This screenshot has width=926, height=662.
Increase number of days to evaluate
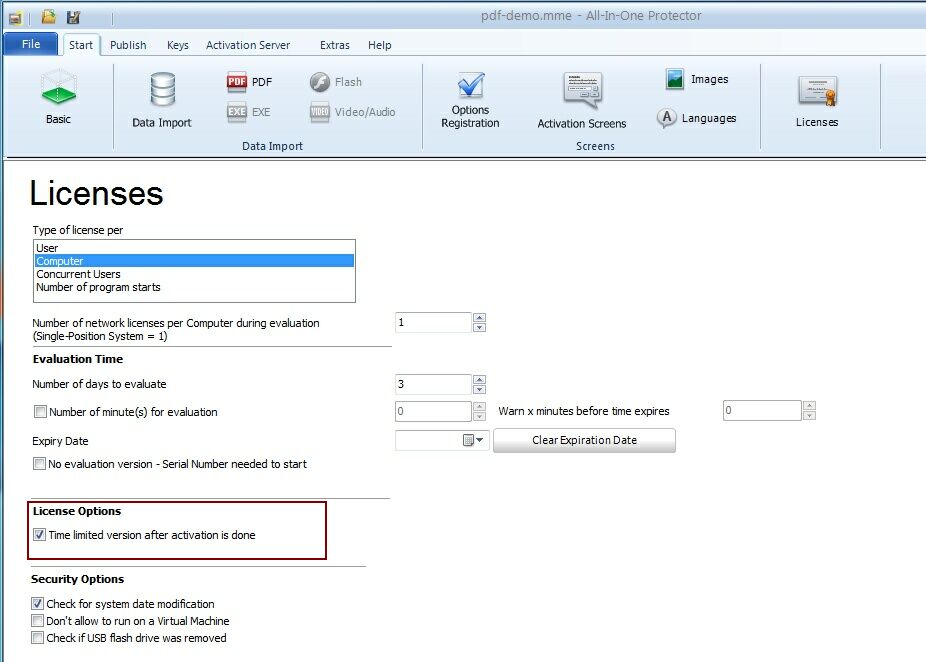(x=479, y=379)
